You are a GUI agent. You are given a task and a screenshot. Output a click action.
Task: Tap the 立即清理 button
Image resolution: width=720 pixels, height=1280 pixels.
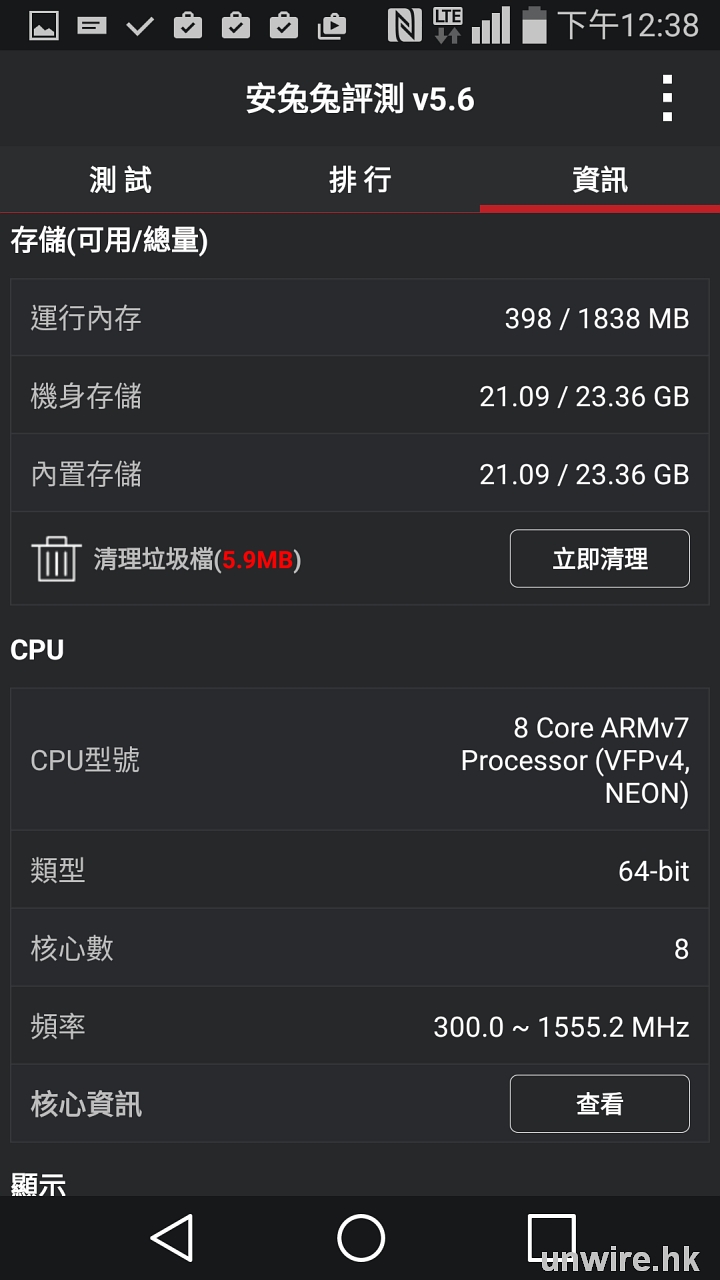point(599,558)
